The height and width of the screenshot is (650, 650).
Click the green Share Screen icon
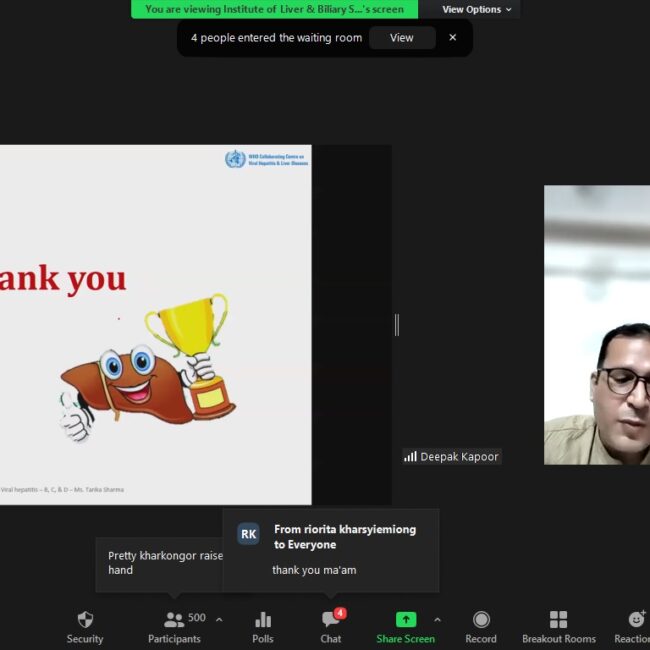click(405, 620)
